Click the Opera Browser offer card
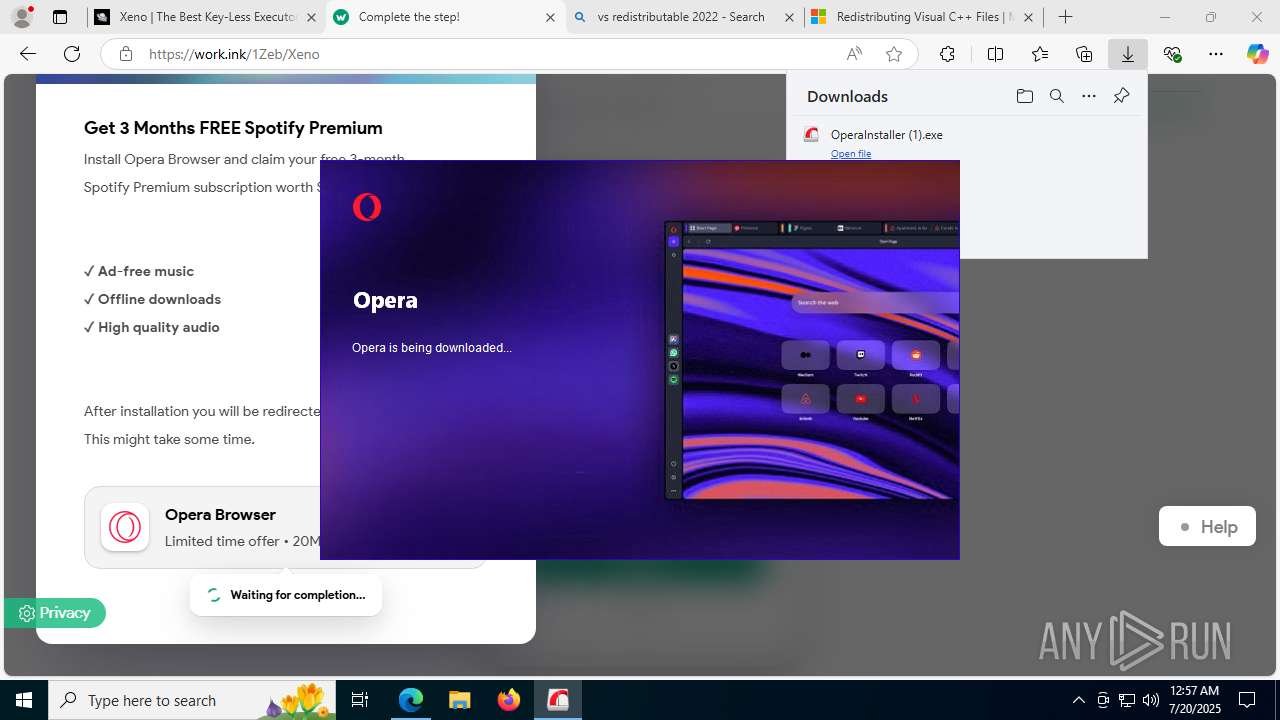 (x=285, y=527)
